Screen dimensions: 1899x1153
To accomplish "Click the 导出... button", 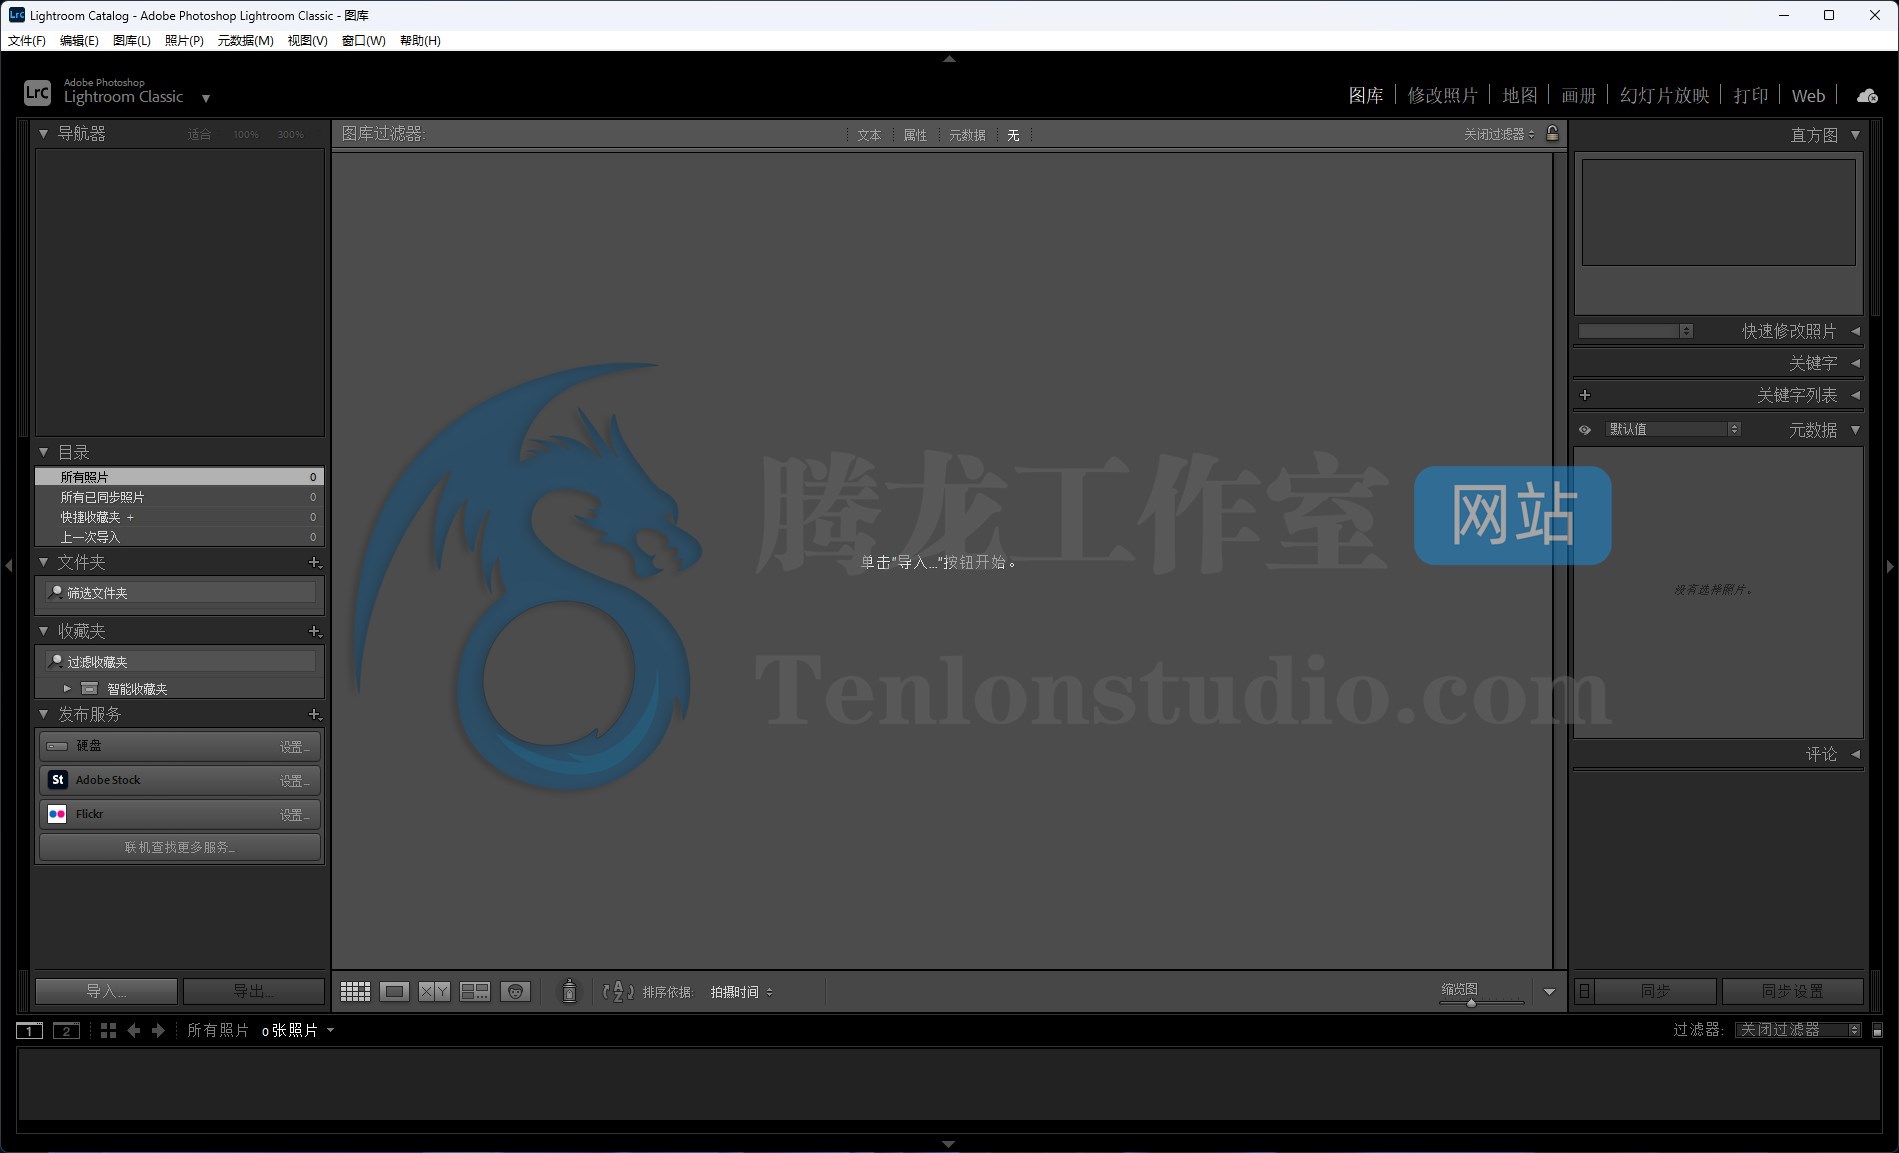I will click(254, 992).
